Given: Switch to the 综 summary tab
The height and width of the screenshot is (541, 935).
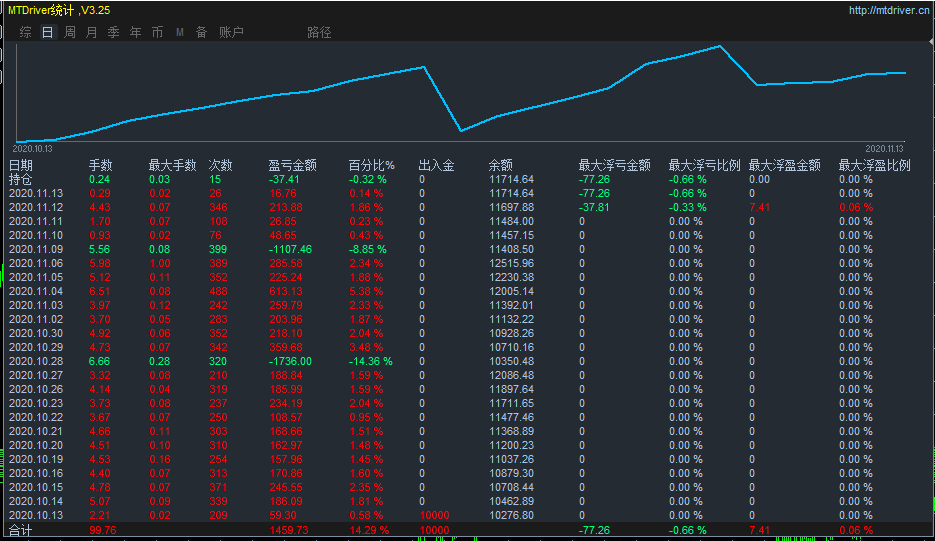Looking at the screenshot, I should [25, 32].
